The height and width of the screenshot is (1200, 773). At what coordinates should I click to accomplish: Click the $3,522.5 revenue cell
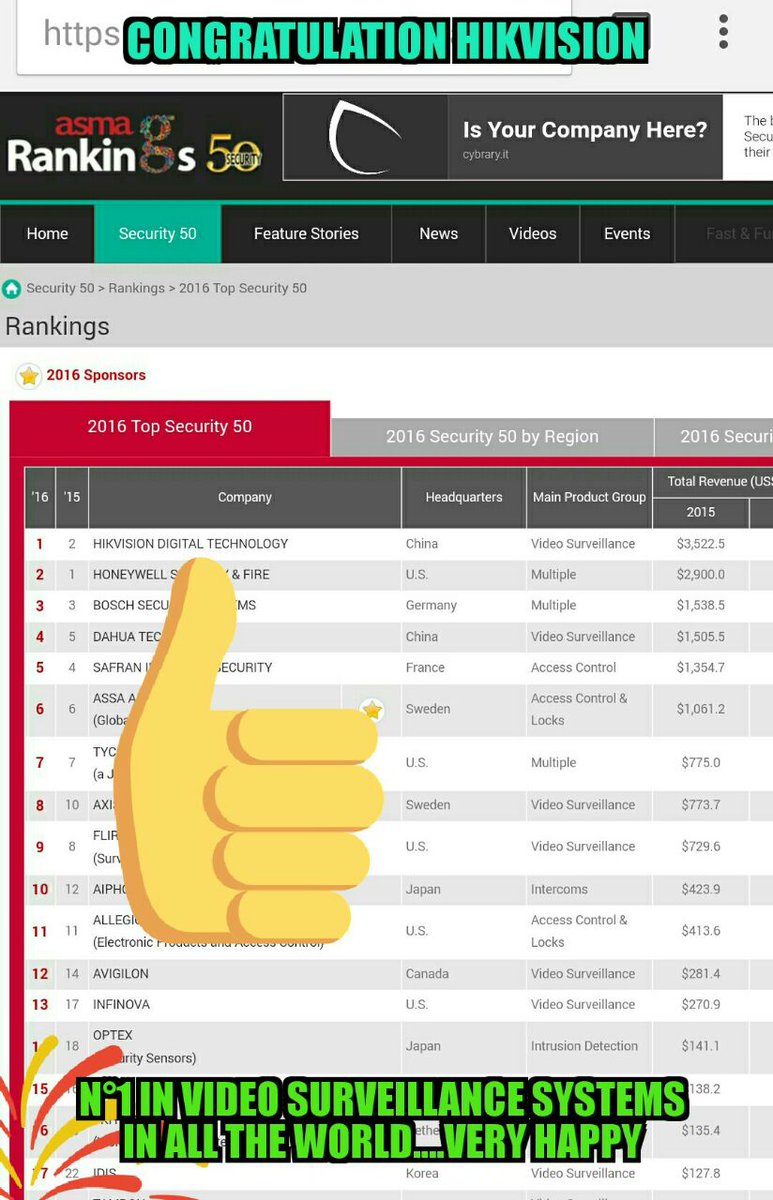(701, 544)
